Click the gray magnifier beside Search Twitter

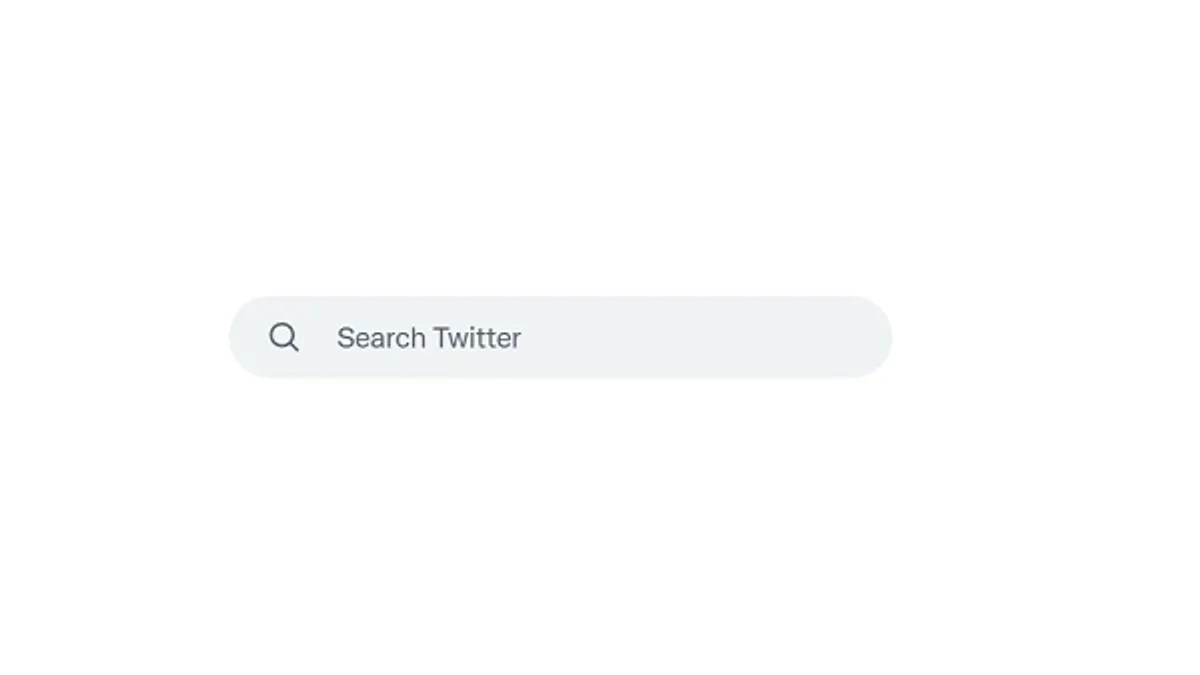(x=284, y=337)
